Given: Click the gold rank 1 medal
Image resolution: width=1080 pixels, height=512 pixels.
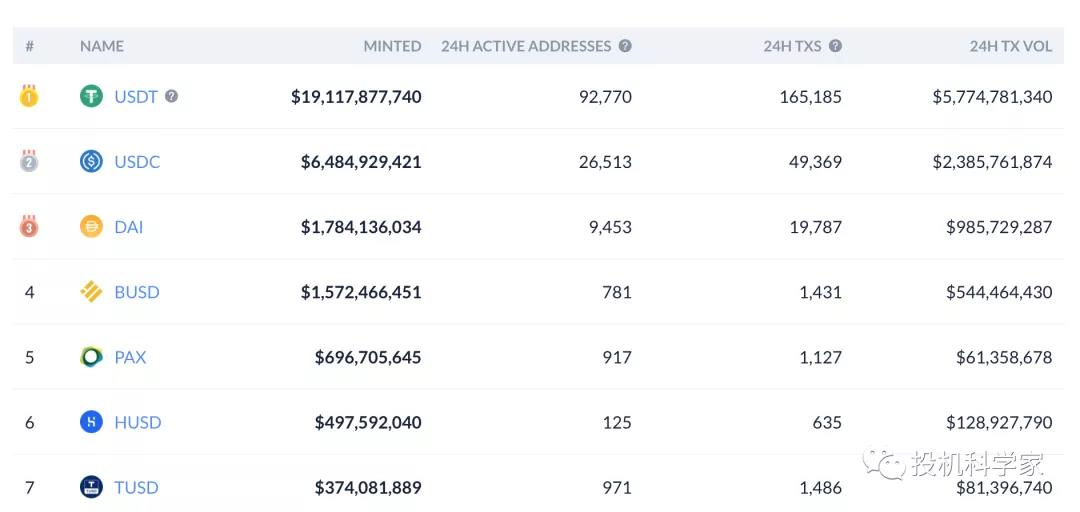Looking at the screenshot, I should tap(29, 97).
